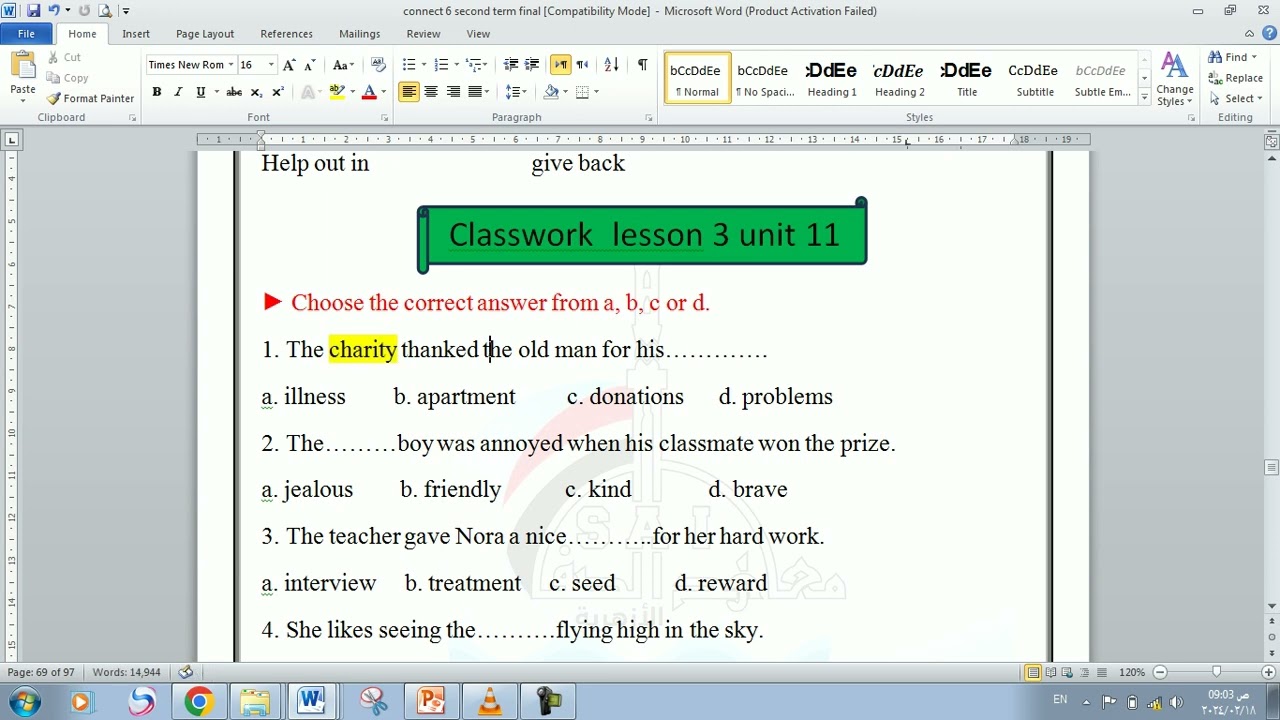
Task: Click the Paste clipboard icon
Action: (x=23, y=66)
